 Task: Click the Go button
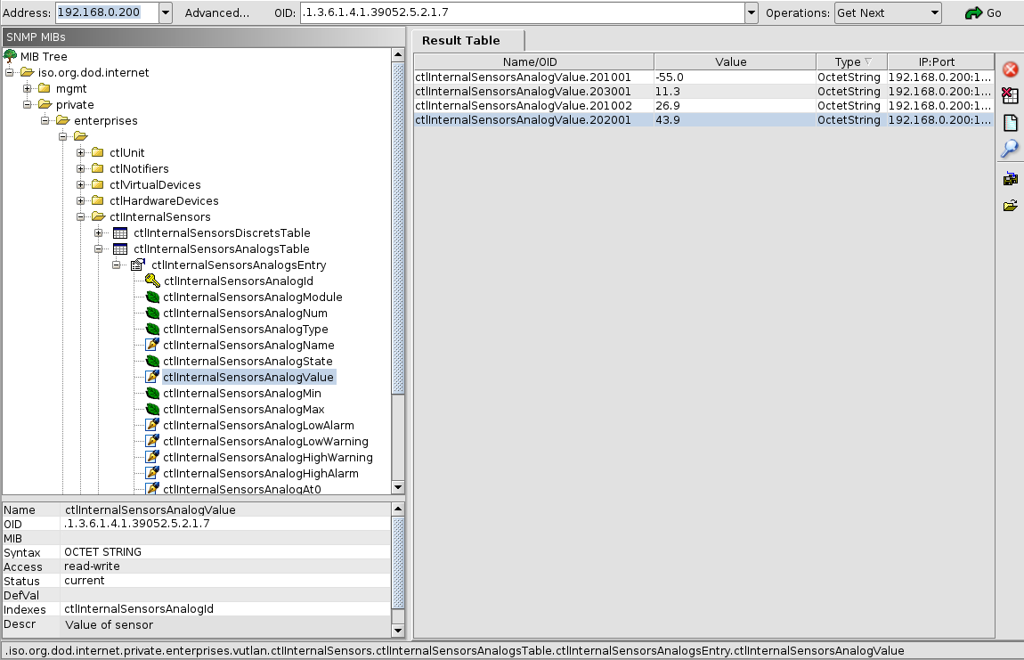click(x=985, y=13)
